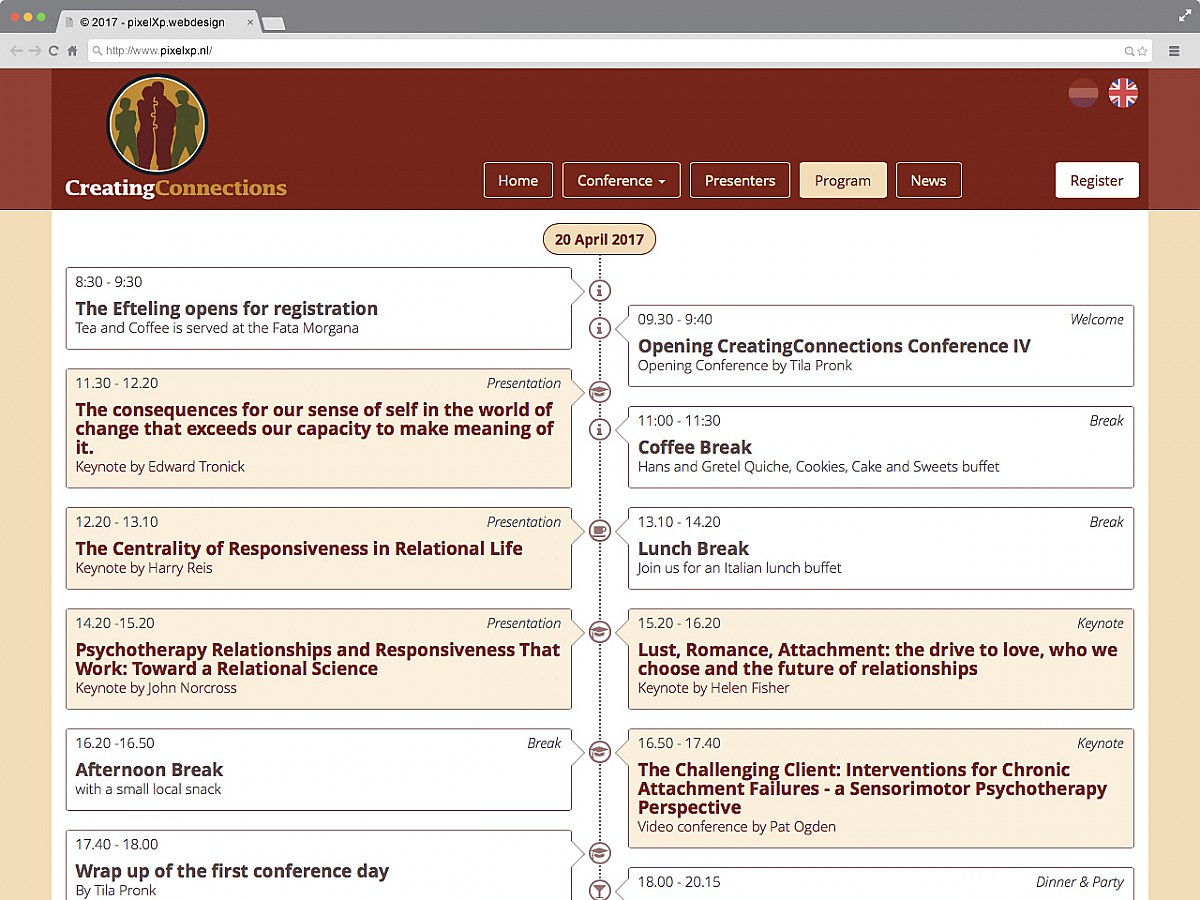Switch language with the Dutch flag icon
Image resolution: width=1200 pixels, height=900 pixels.
pos(1083,93)
